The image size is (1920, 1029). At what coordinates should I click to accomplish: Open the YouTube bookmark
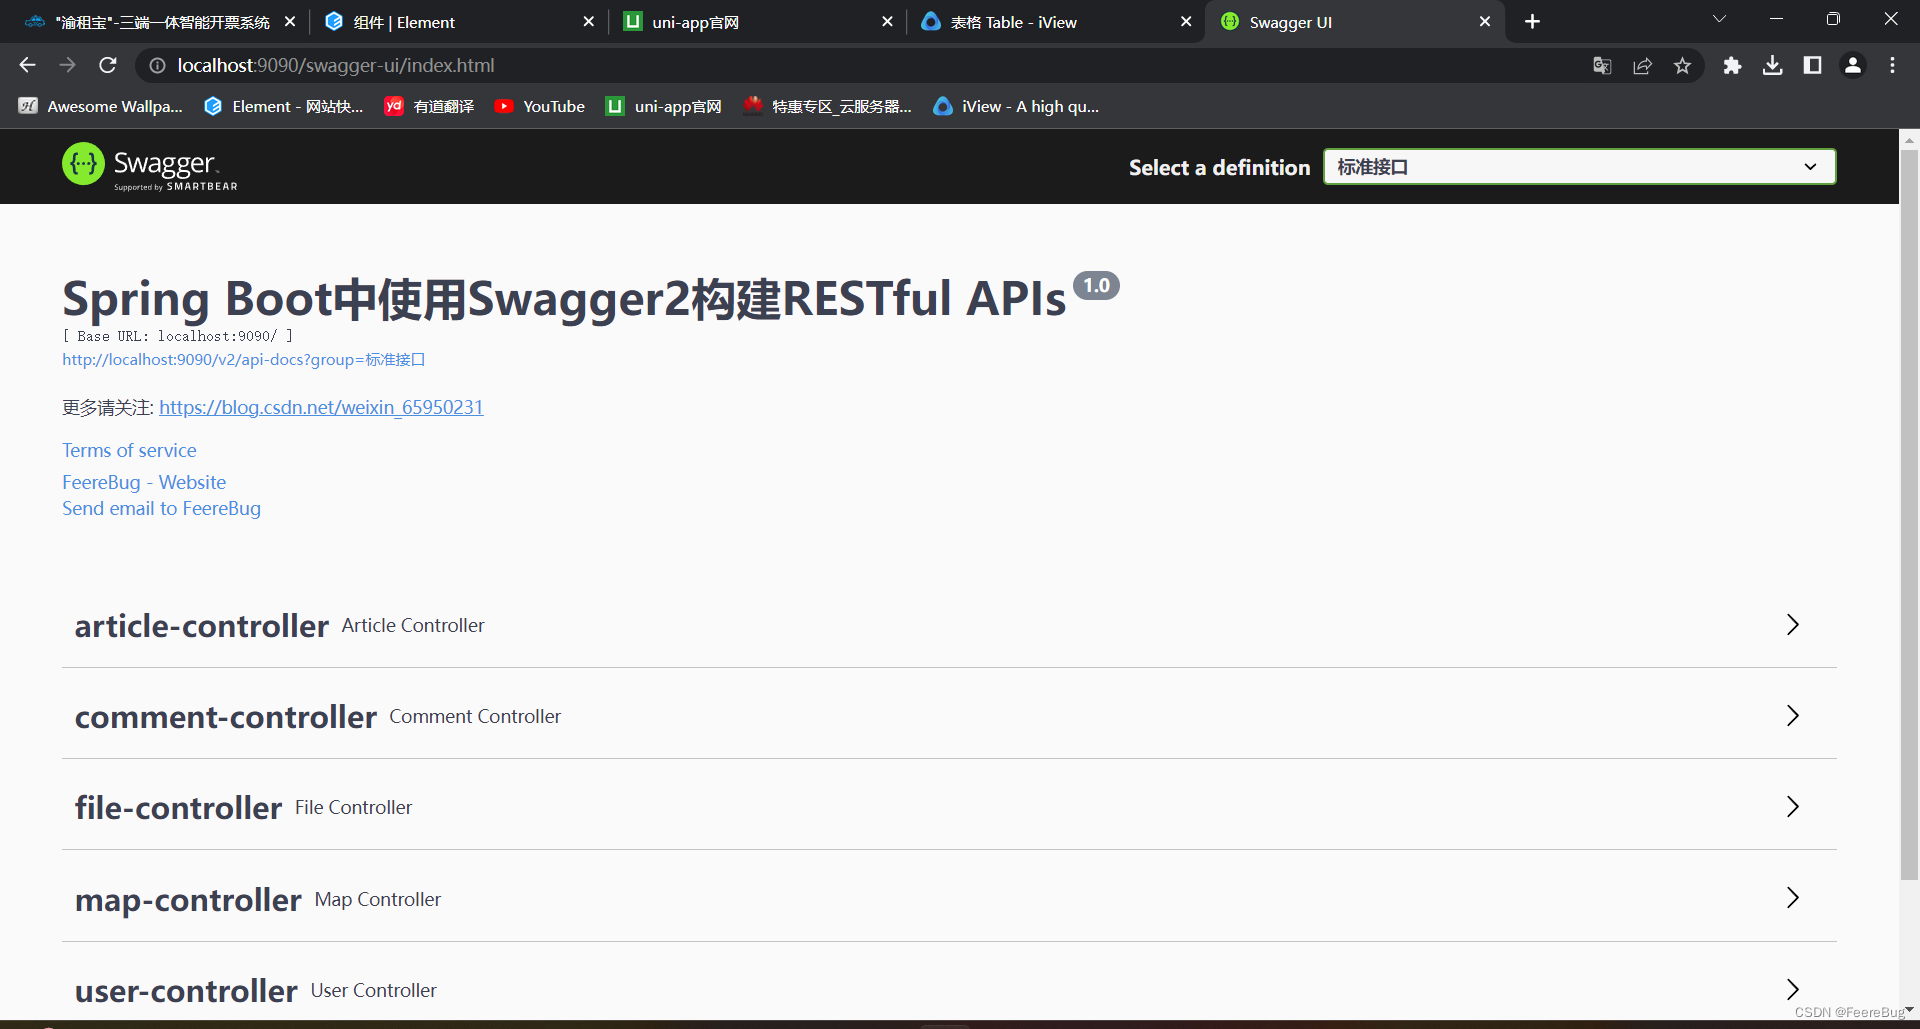coord(540,106)
